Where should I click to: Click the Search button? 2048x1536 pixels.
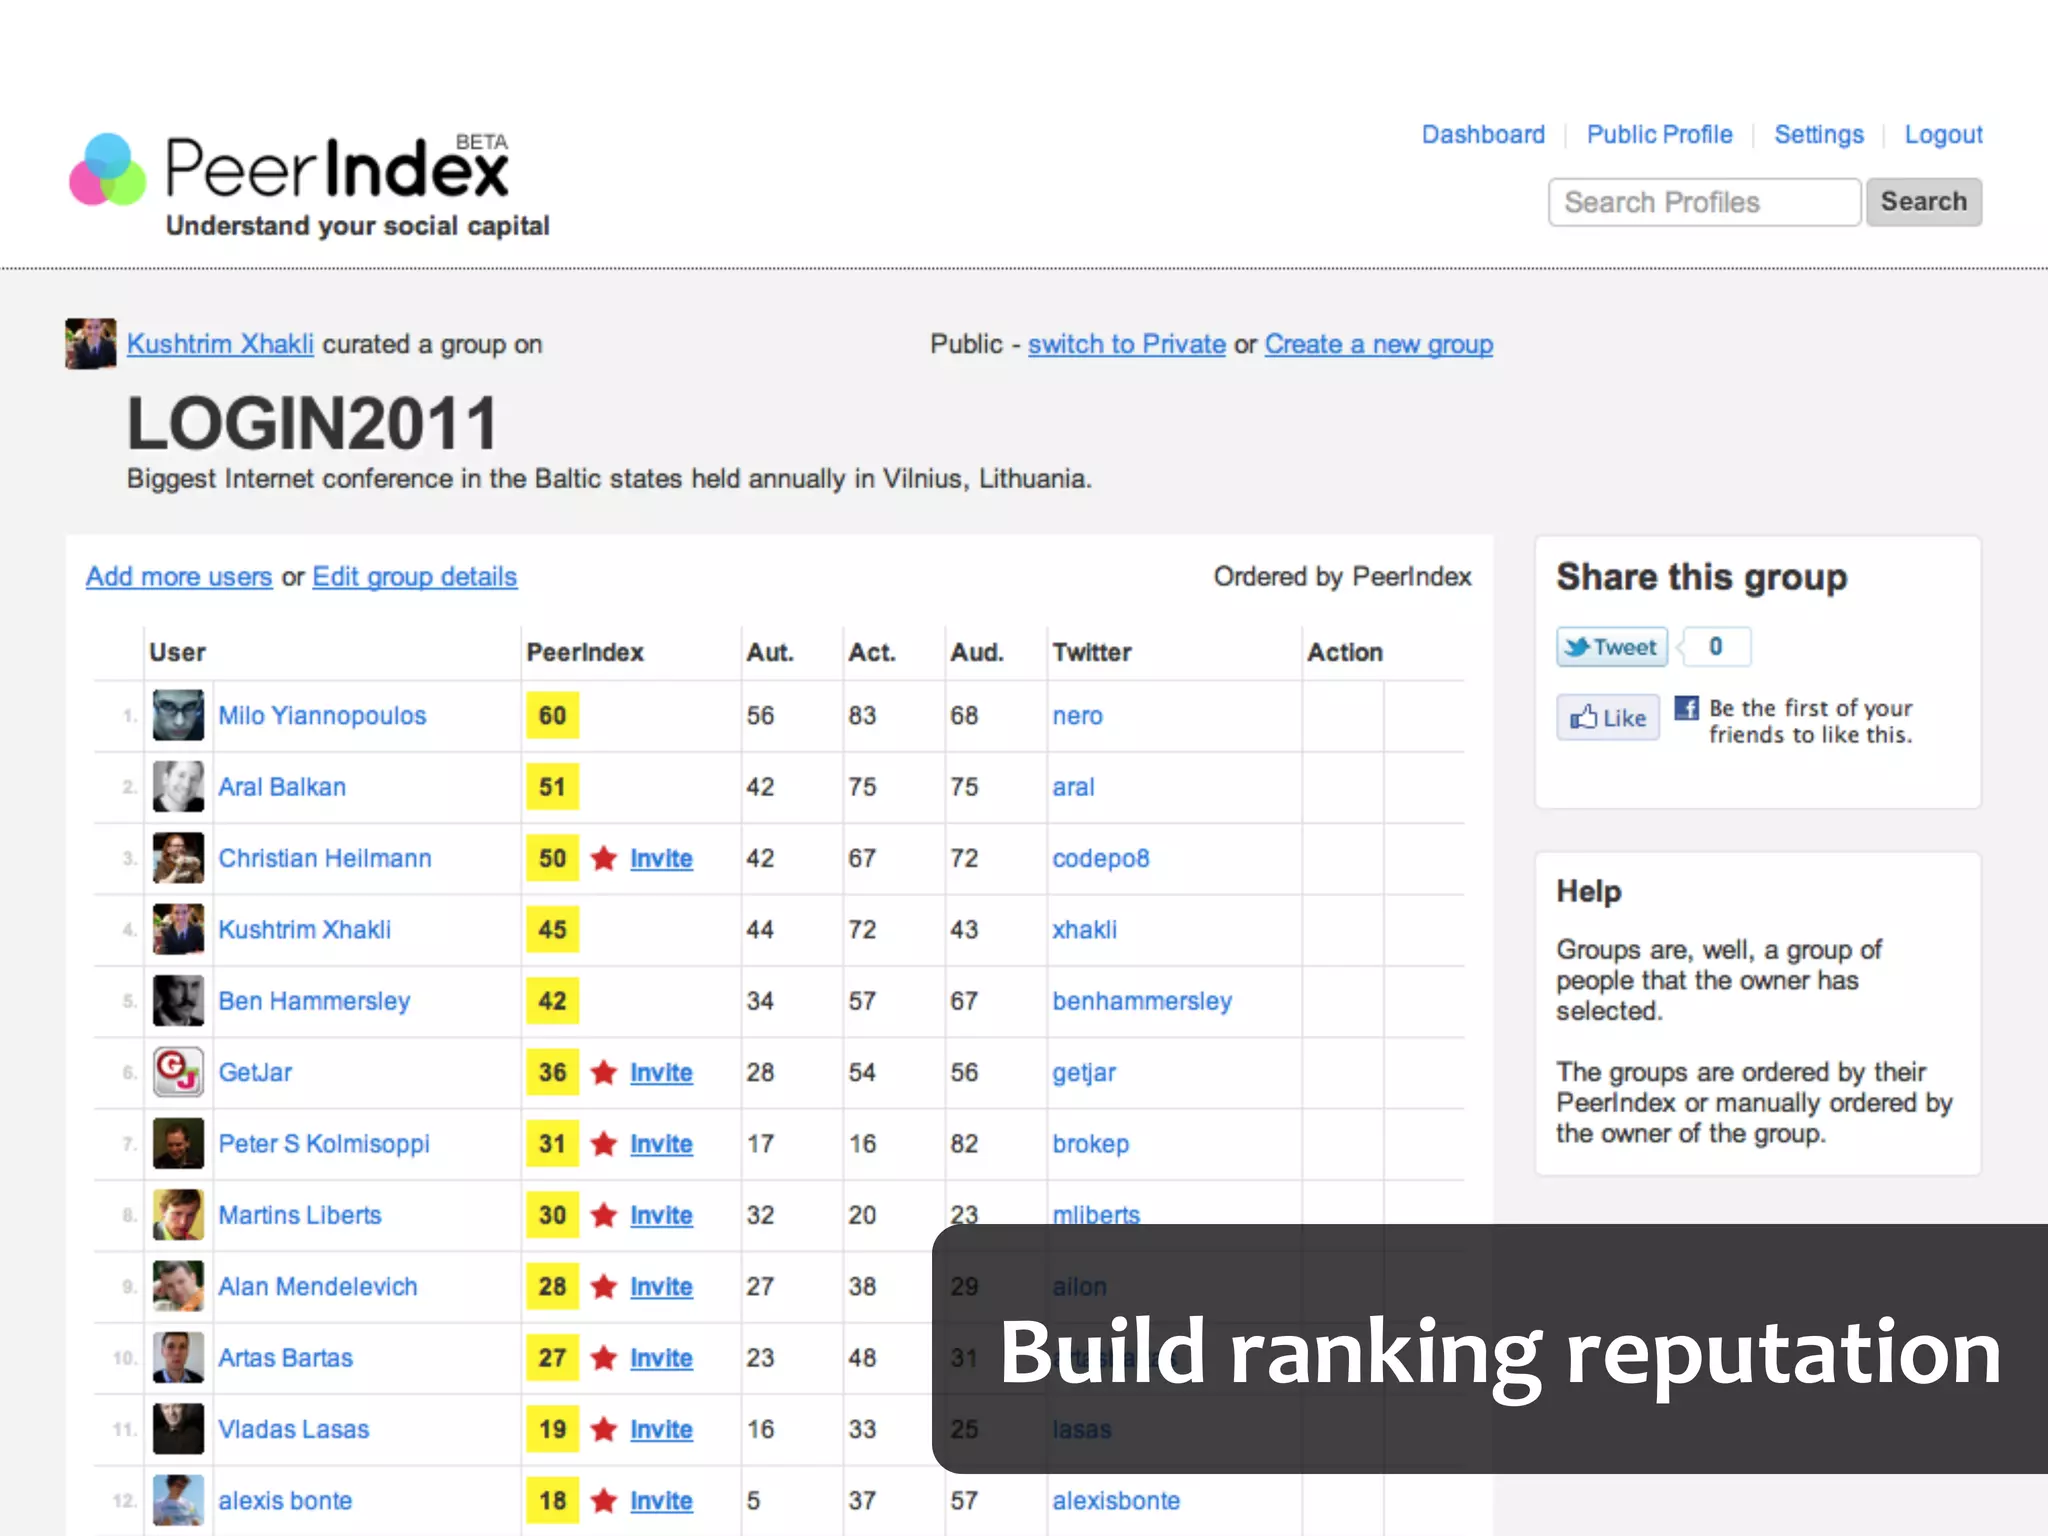click(x=1923, y=202)
